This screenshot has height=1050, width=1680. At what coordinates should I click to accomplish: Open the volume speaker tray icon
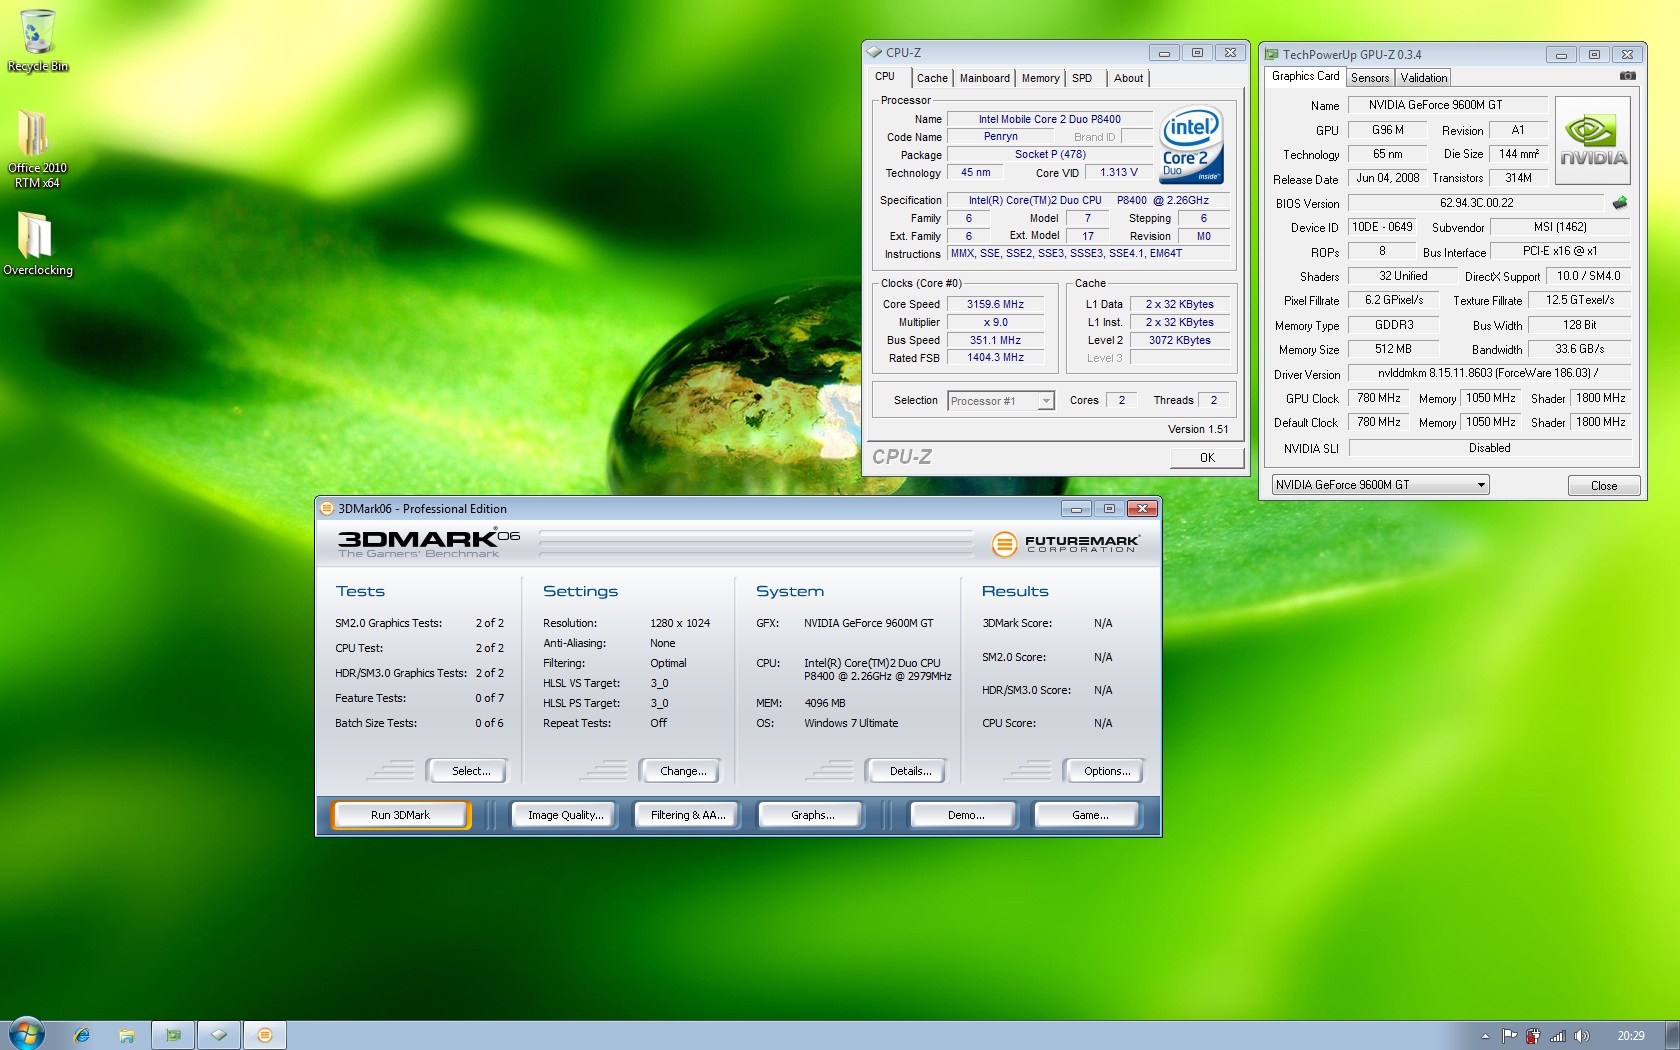[1581, 1036]
